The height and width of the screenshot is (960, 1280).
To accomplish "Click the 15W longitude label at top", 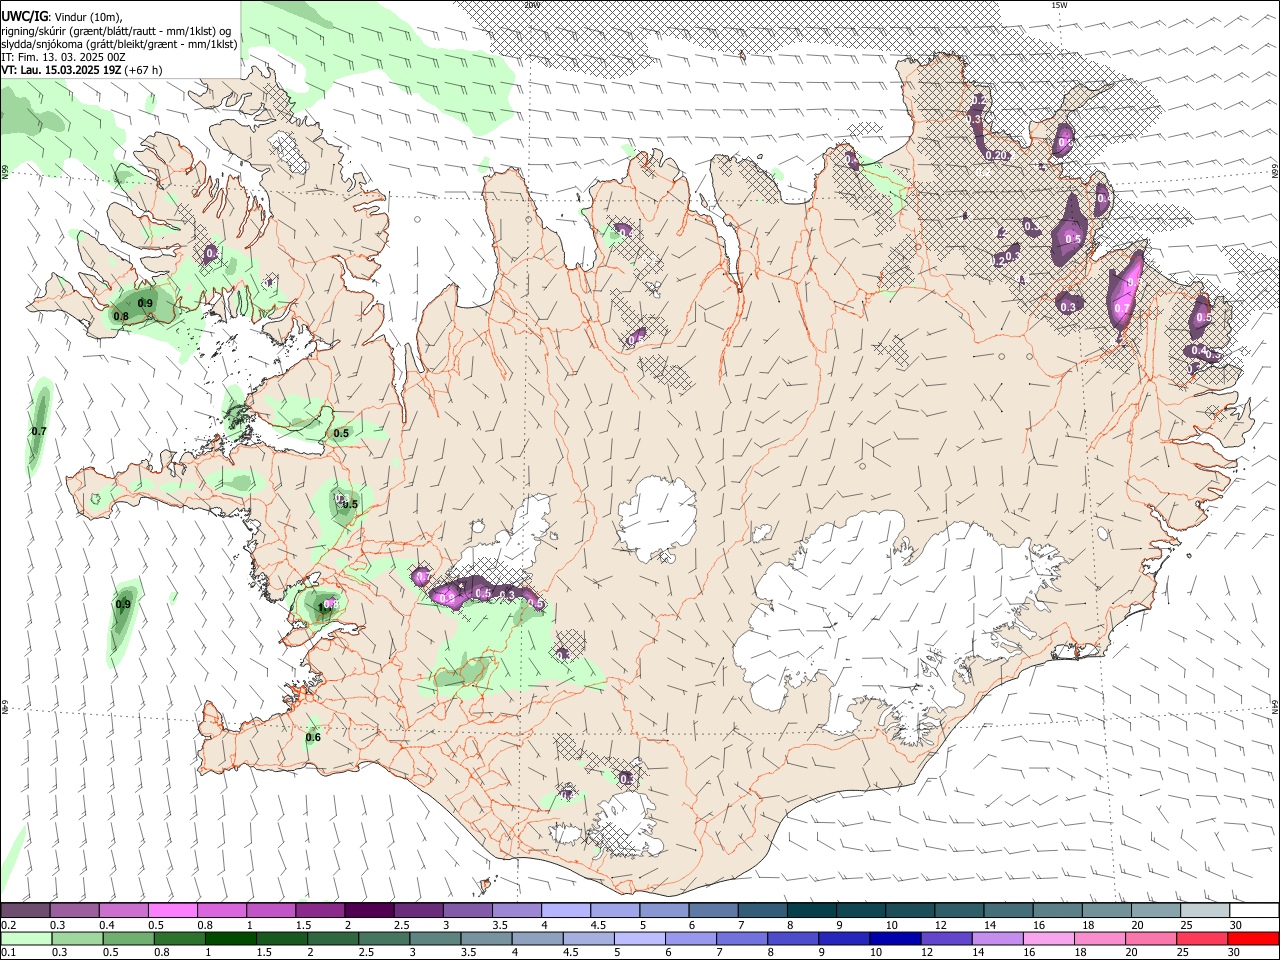I will pos(1059,5).
